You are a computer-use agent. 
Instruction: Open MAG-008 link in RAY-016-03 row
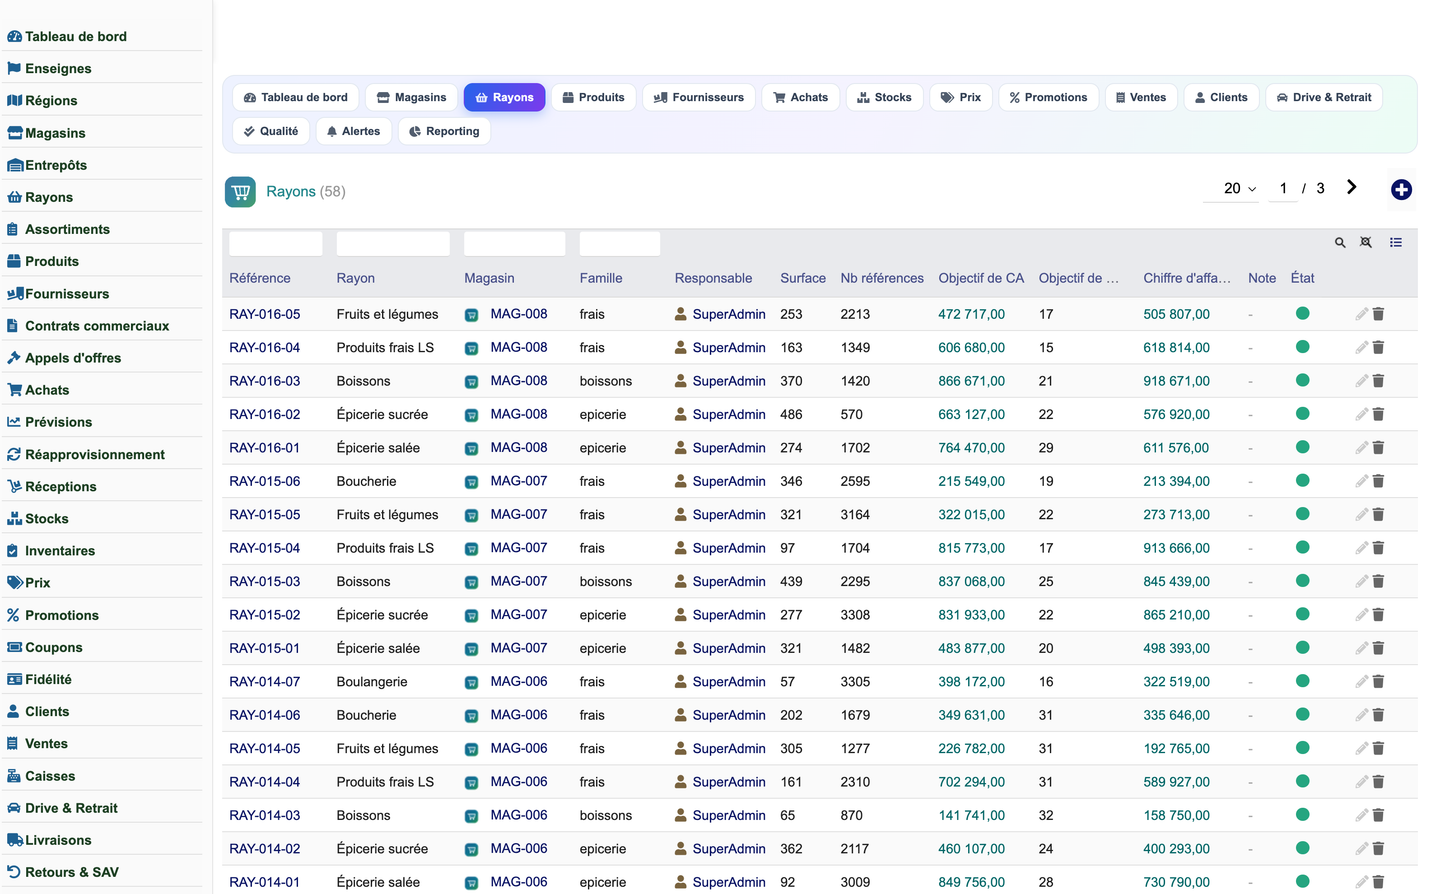519,380
